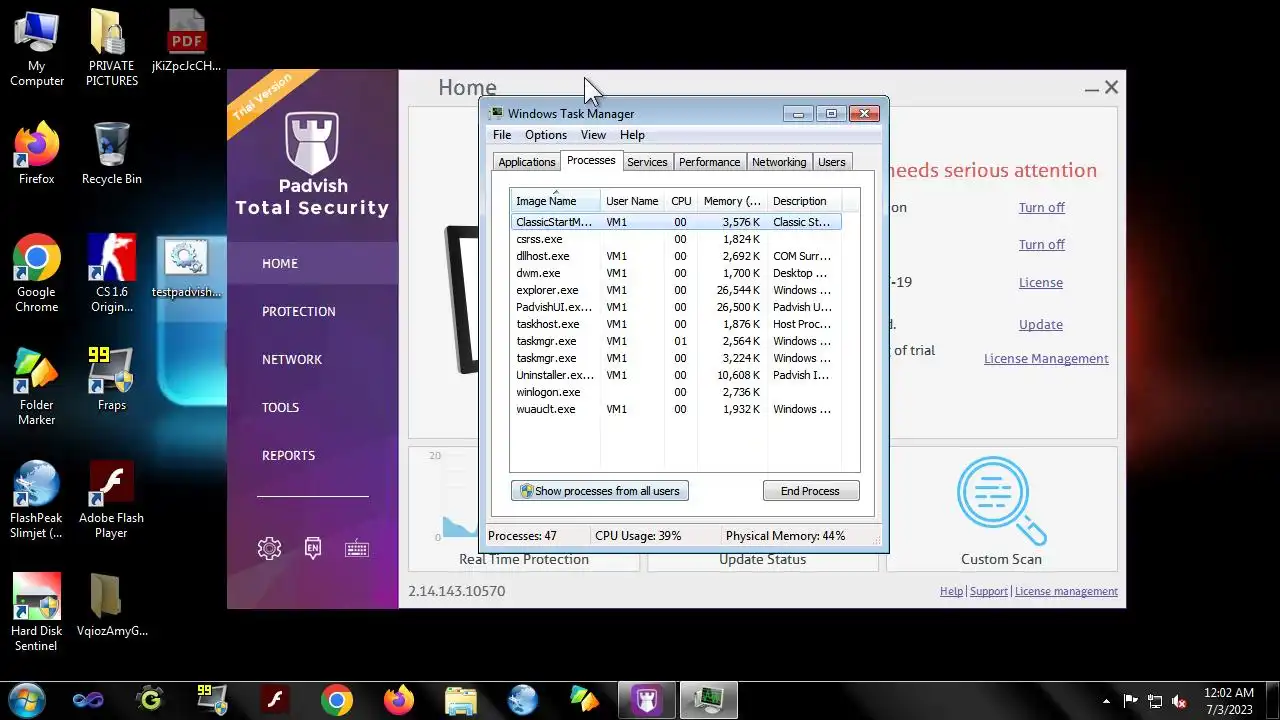This screenshot has width=1280, height=720.
Task: Open Padvish settings gear icon
Action: point(269,548)
